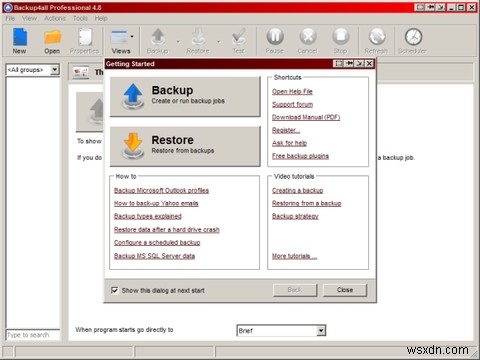The width and height of the screenshot is (480, 360).
Task: Toggle Show this dialog at next start checkbox
Action: [115, 290]
